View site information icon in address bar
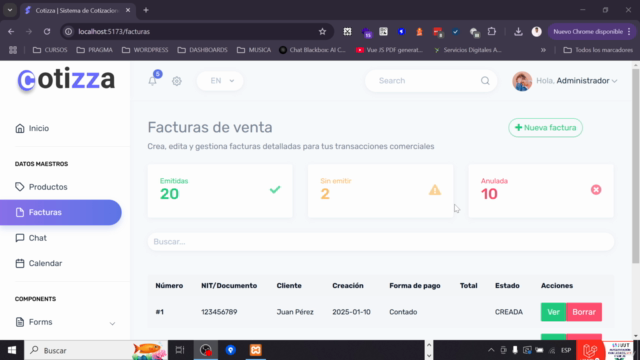Viewport: 640px width, 360px height. 69,31
